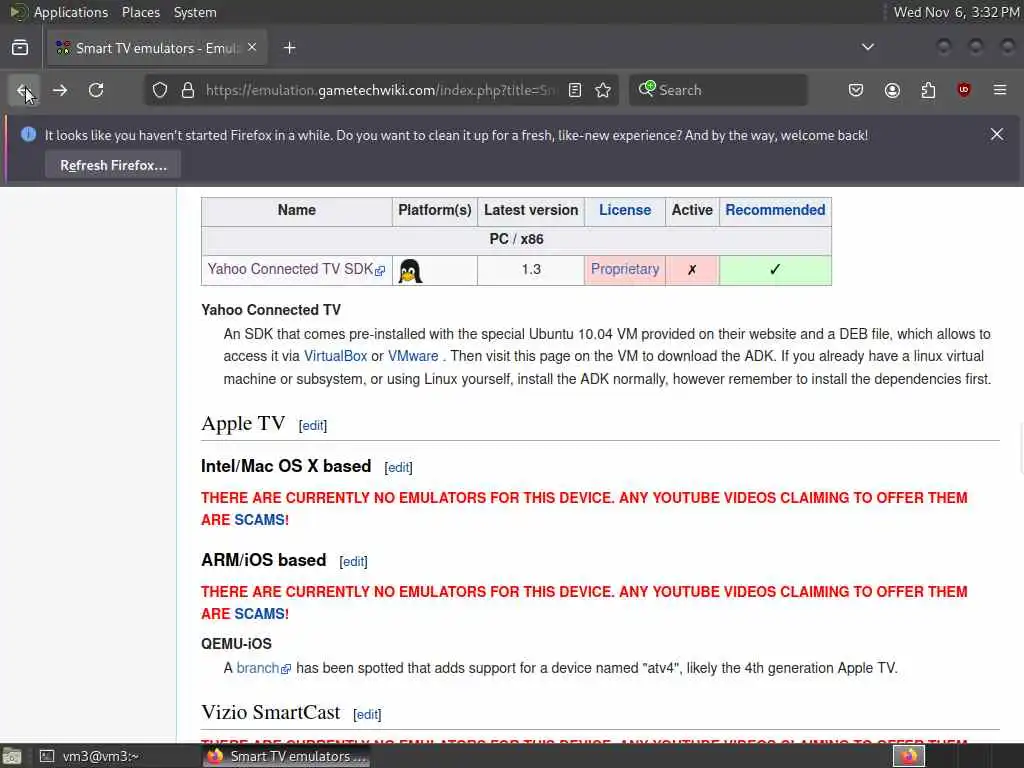
Task: Toggle reader view for this page
Action: [x=575, y=90]
